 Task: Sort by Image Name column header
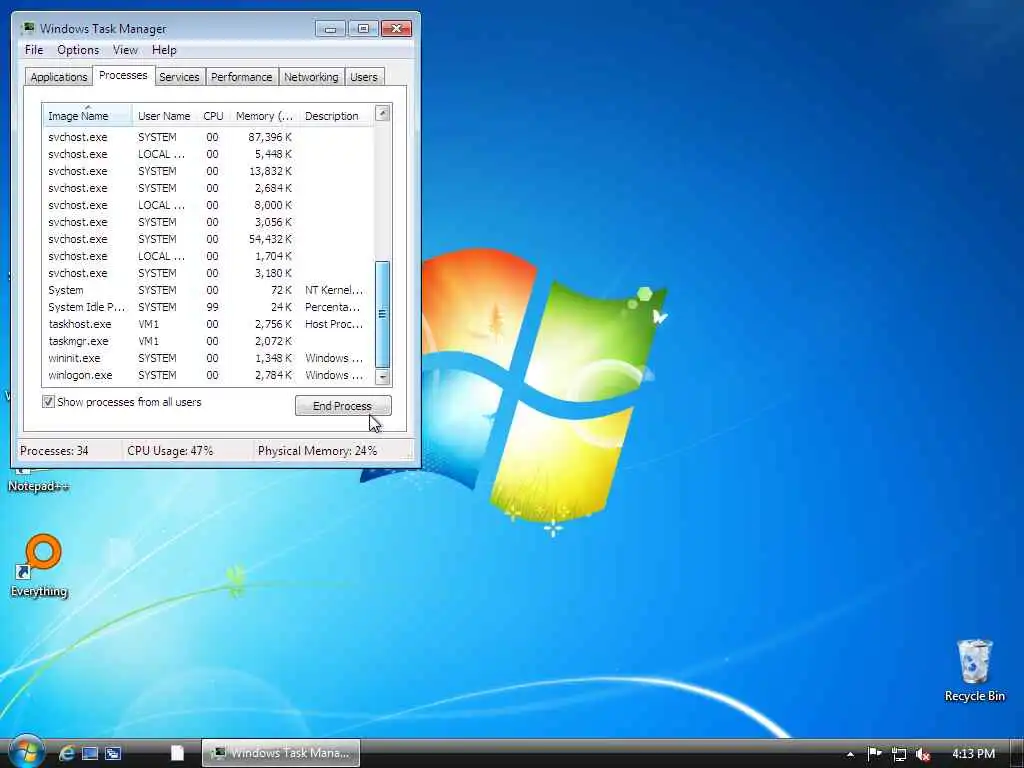[x=88, y=116]
